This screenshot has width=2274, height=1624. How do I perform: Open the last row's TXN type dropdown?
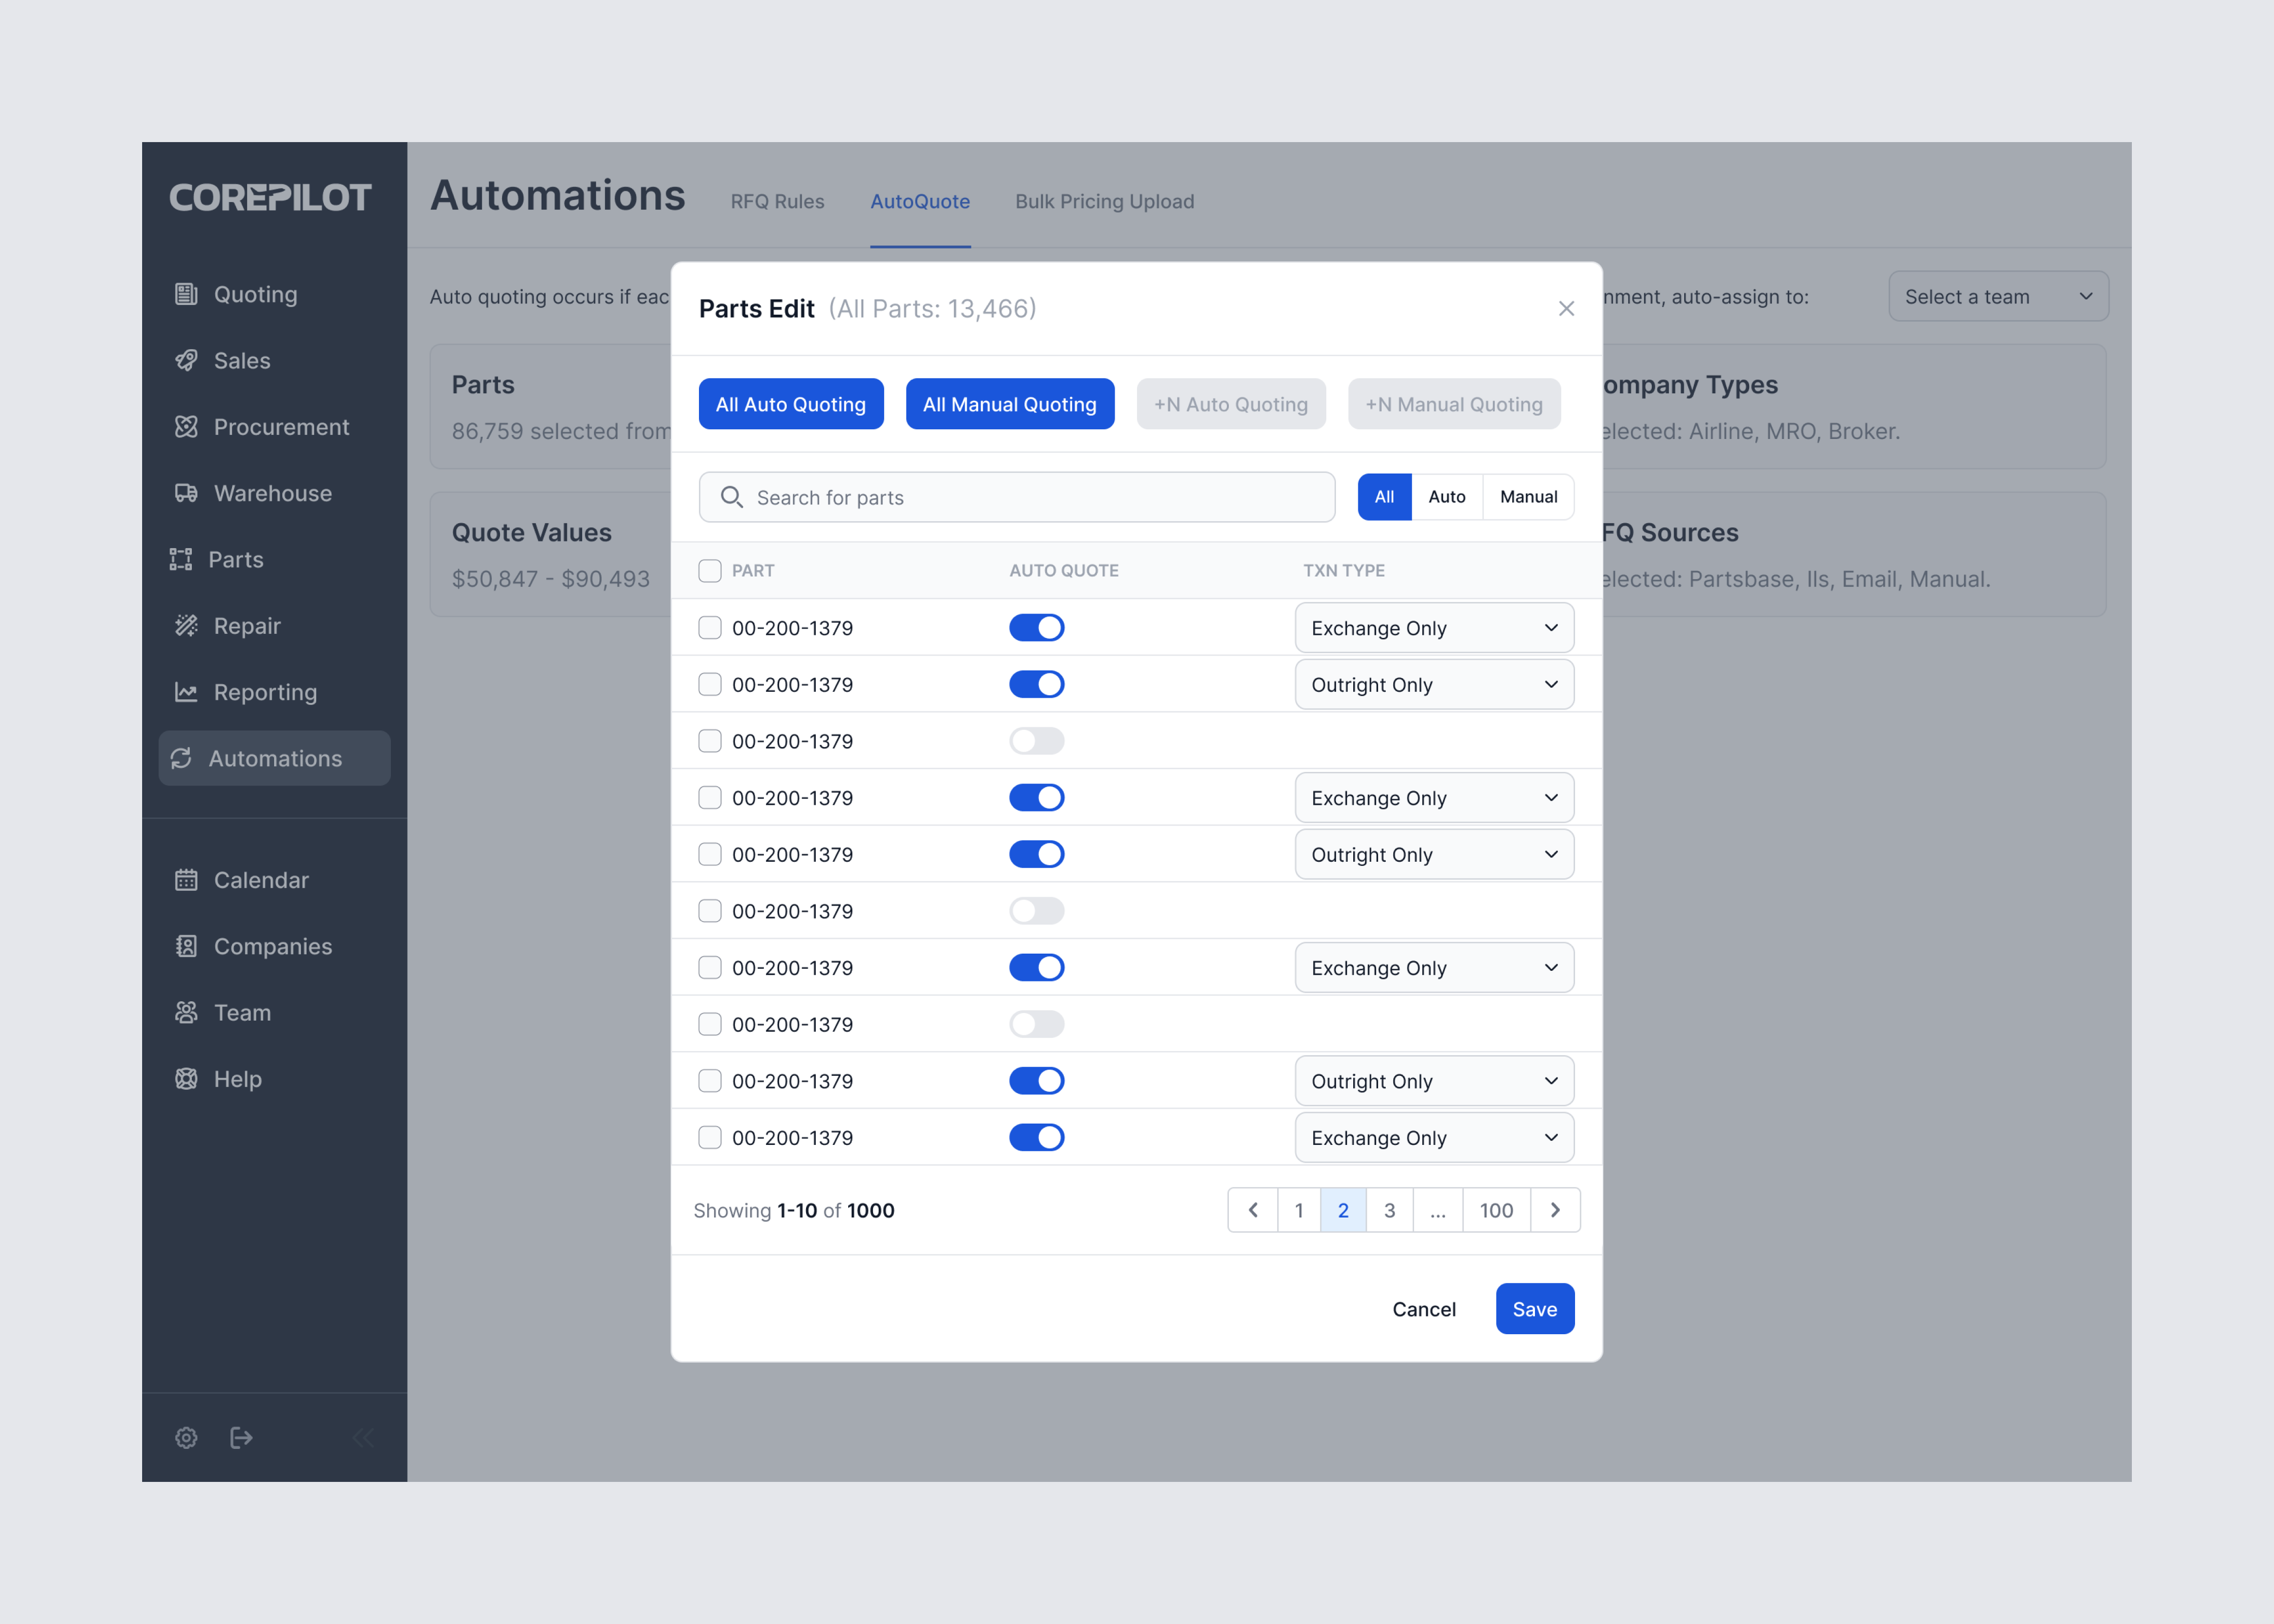(x=1433, y=1138)
